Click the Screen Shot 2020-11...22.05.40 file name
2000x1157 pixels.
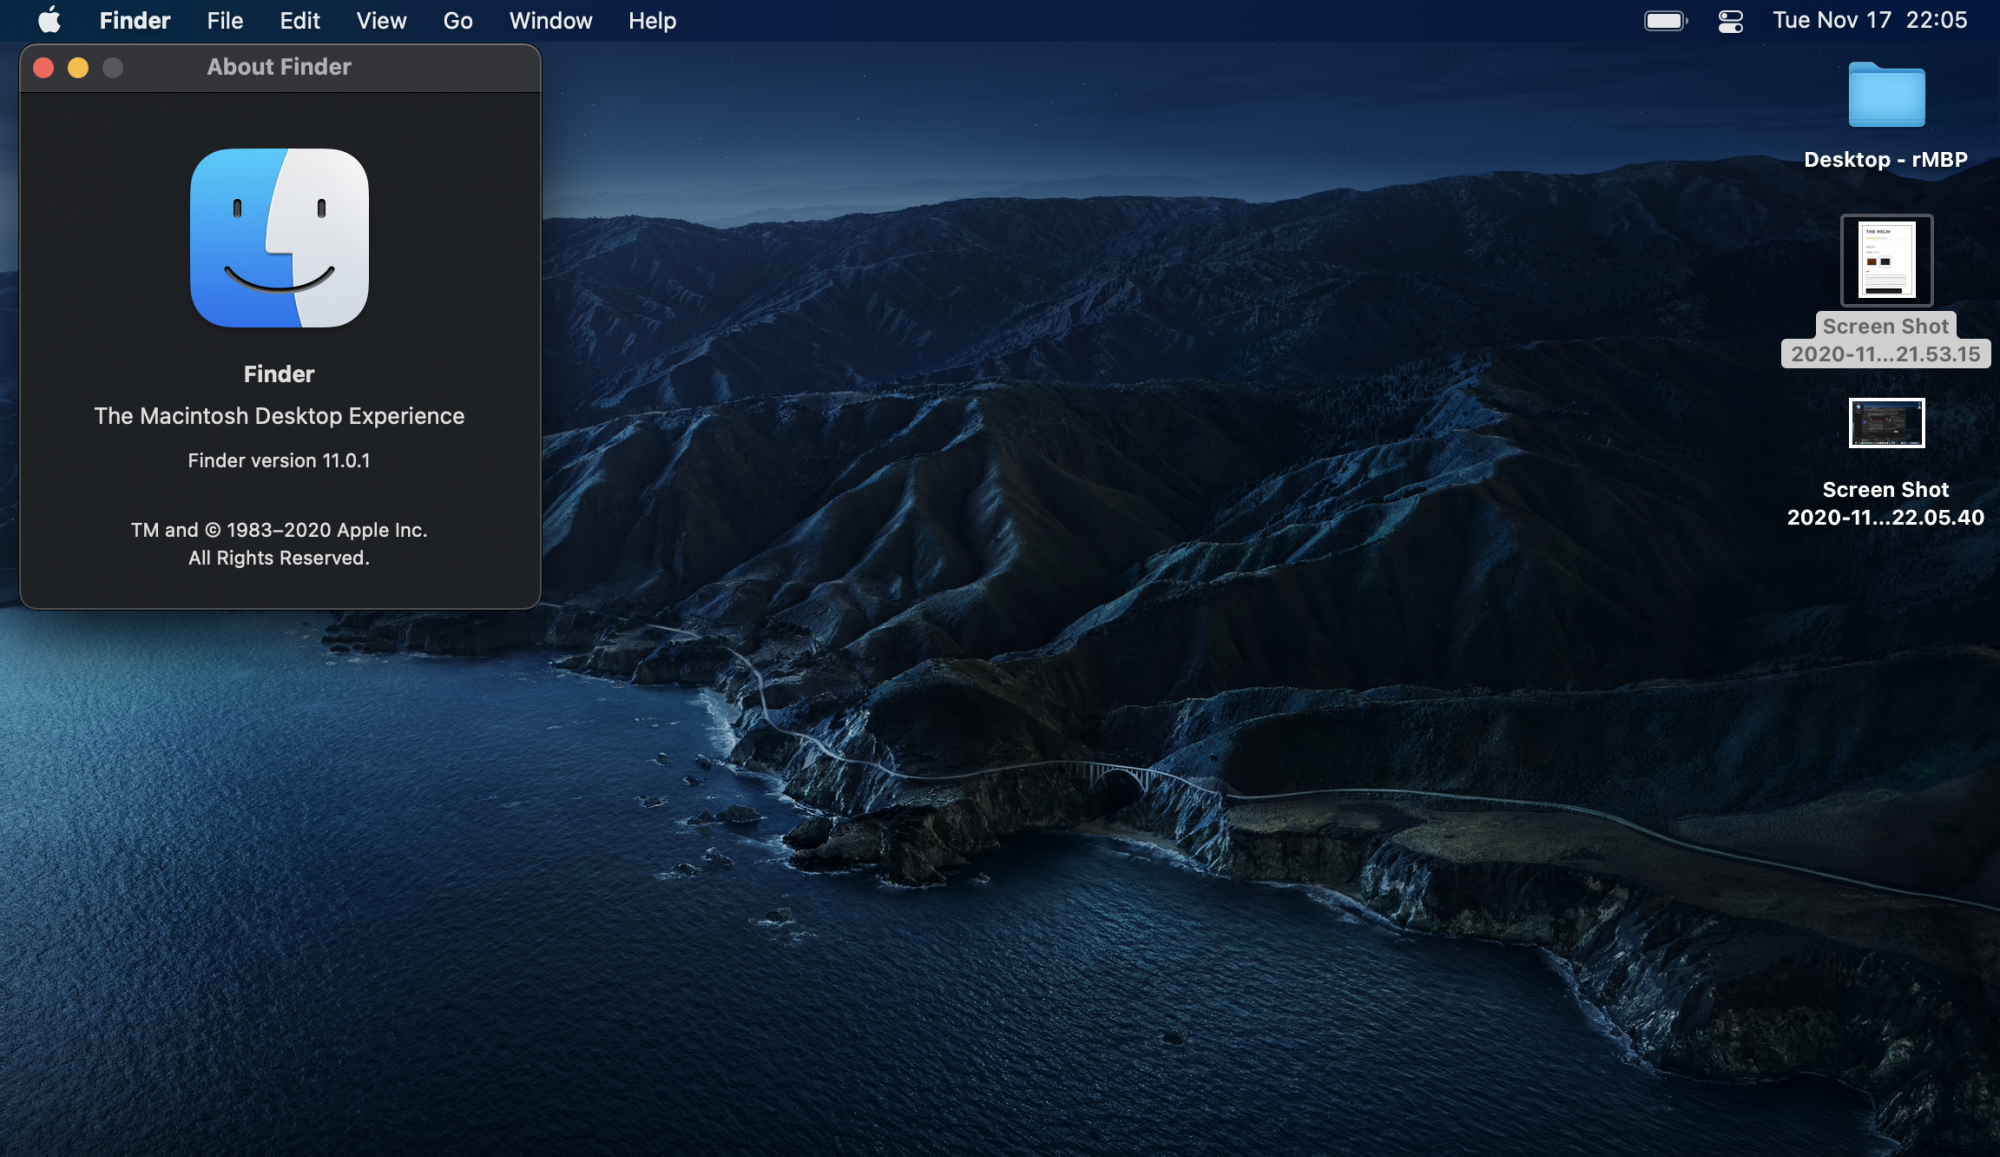point(1886,503)
